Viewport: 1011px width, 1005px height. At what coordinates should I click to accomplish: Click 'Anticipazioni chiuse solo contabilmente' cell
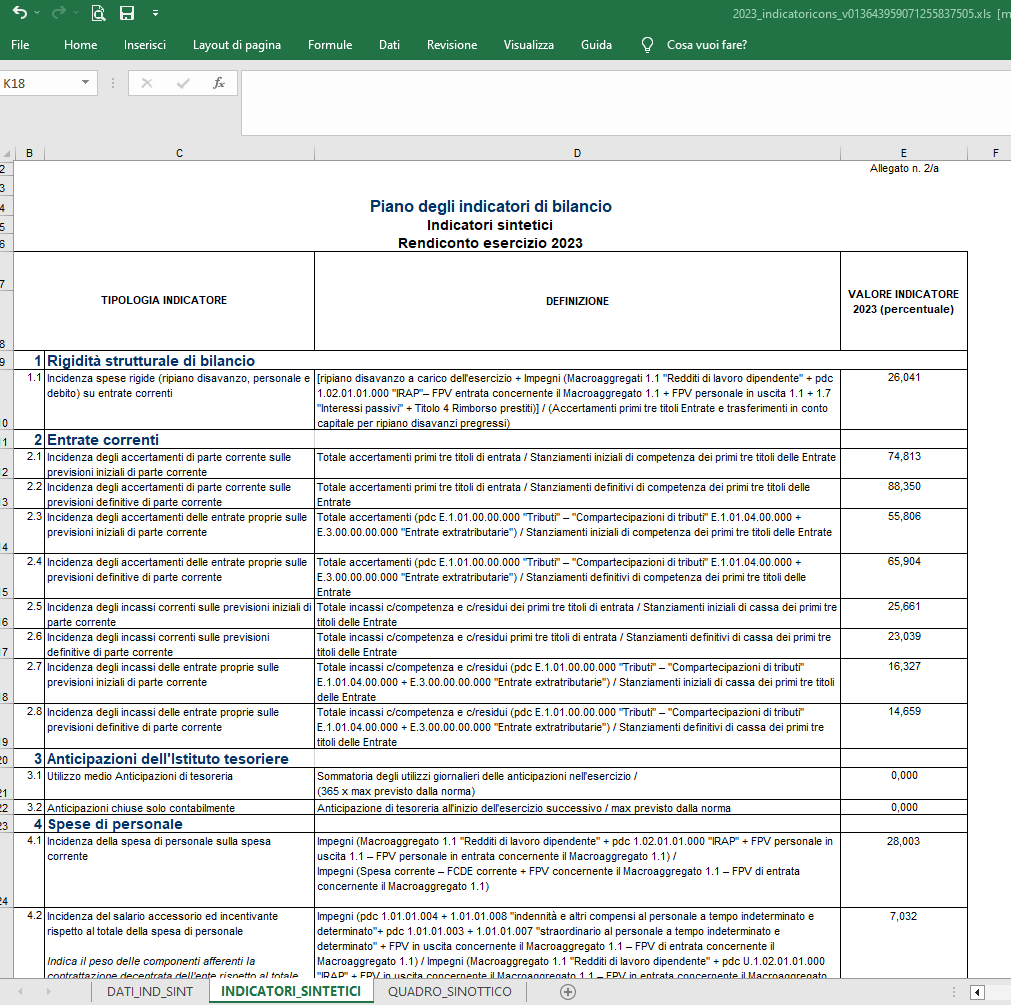point(179,808)
